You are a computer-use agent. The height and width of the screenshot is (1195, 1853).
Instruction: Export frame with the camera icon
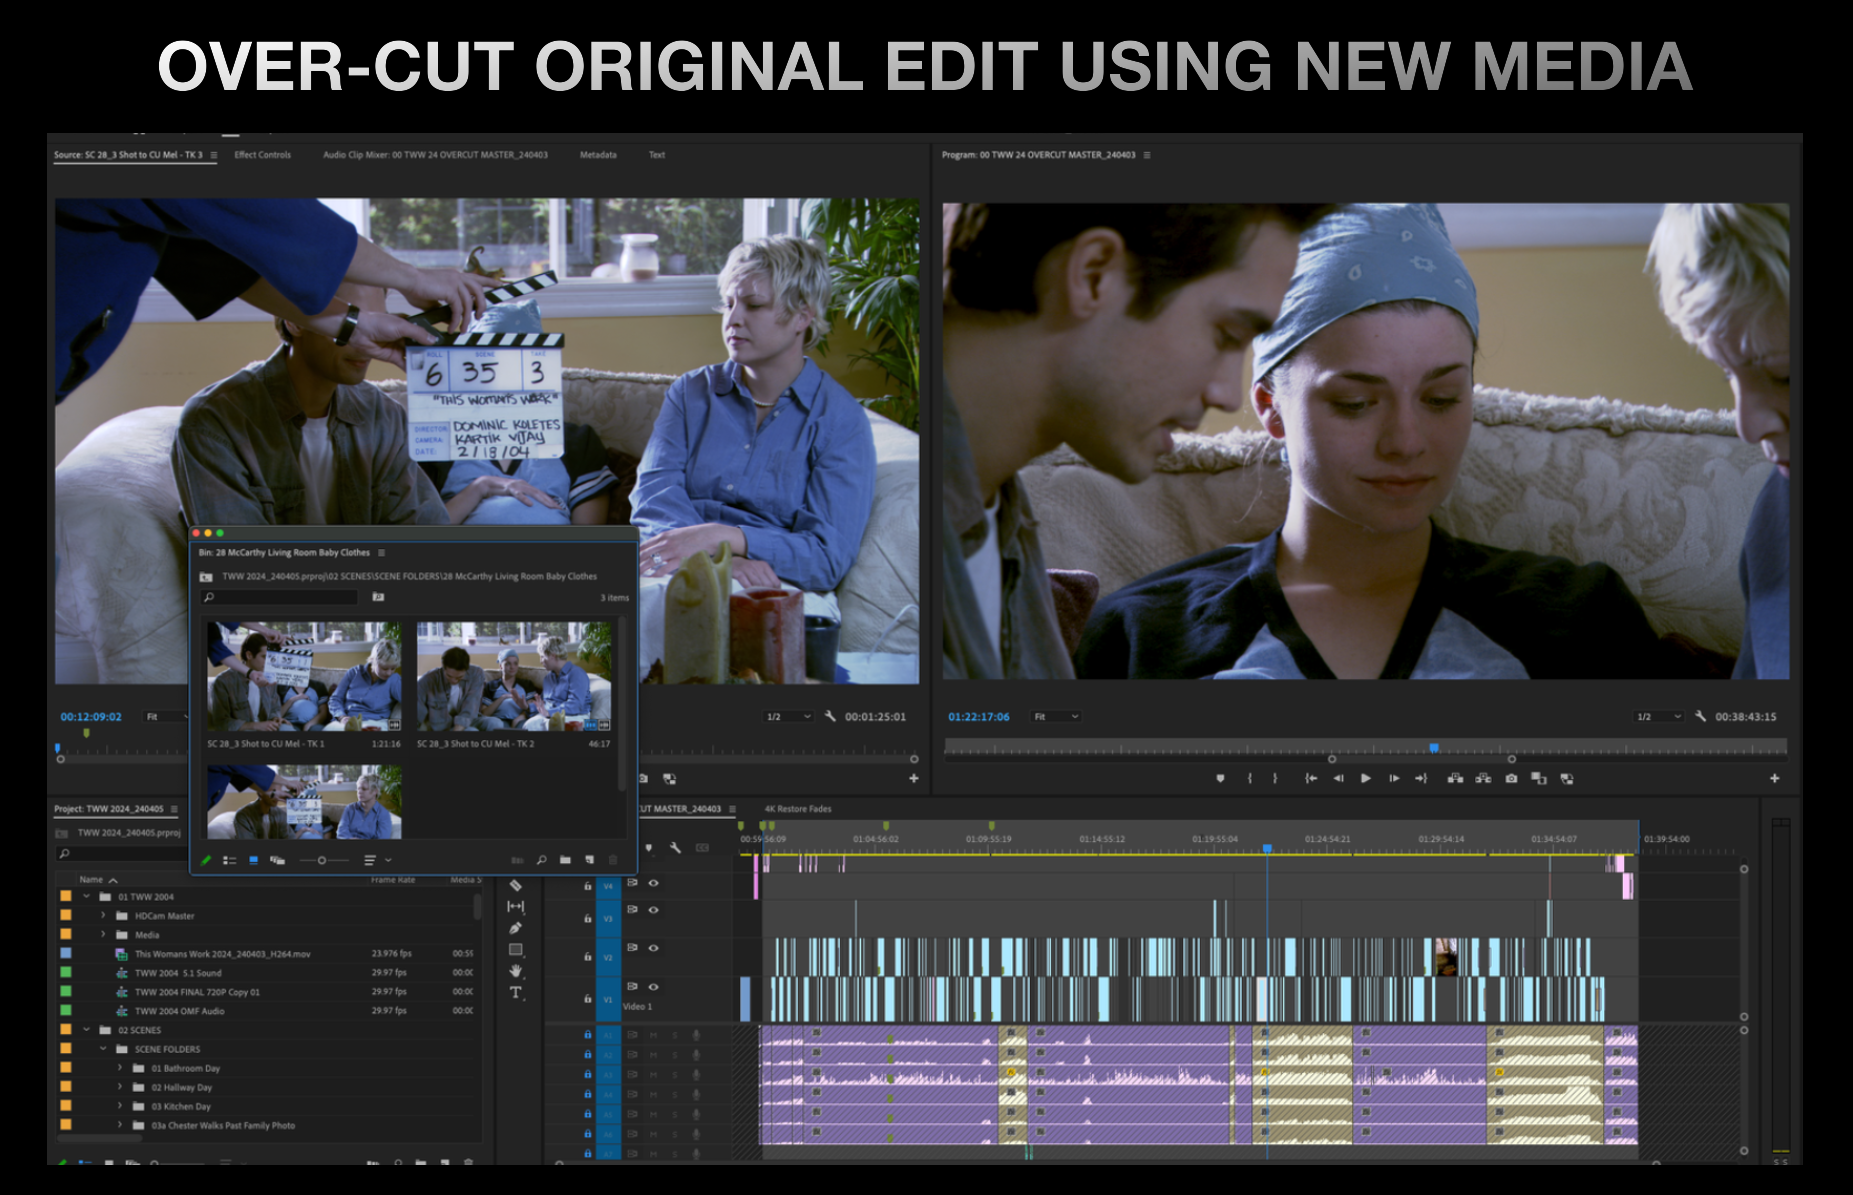click(1511, 778)
